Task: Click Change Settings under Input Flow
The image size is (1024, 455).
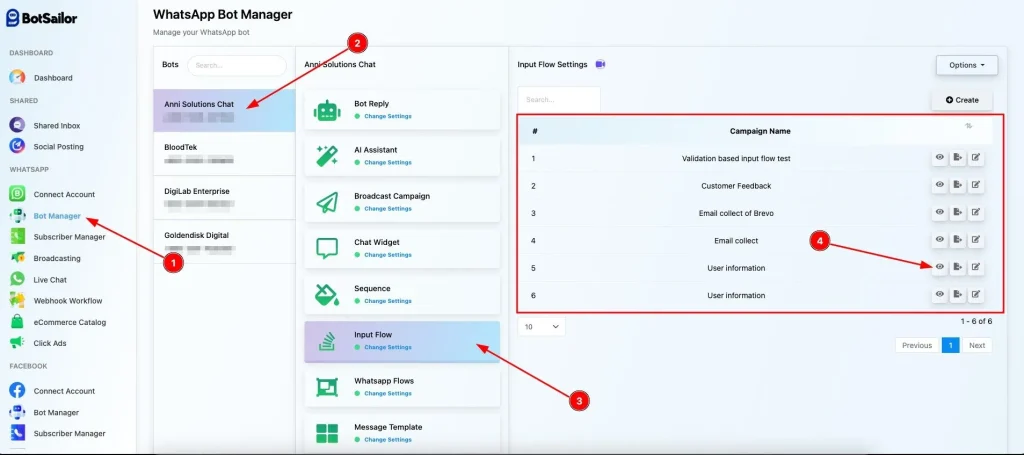Action: [x=387, y=347]
